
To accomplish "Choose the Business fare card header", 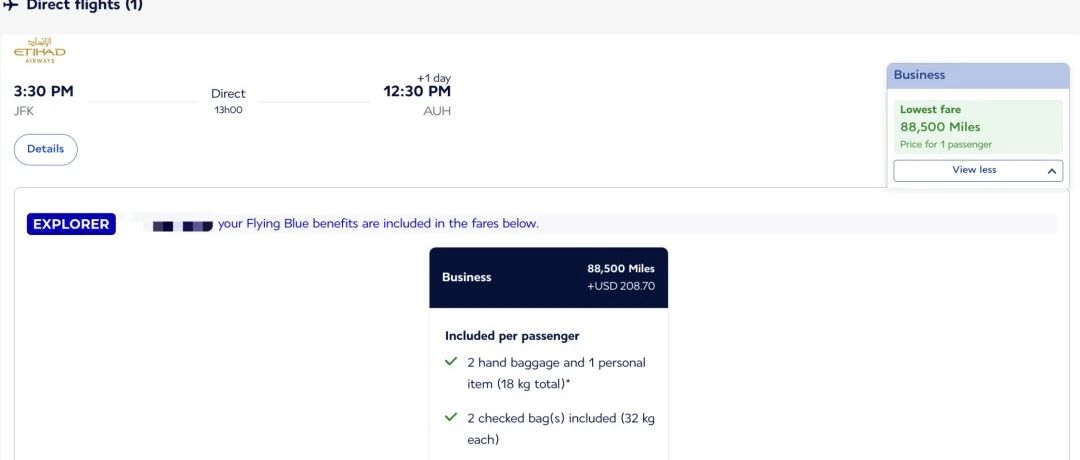I will (548, 277).
